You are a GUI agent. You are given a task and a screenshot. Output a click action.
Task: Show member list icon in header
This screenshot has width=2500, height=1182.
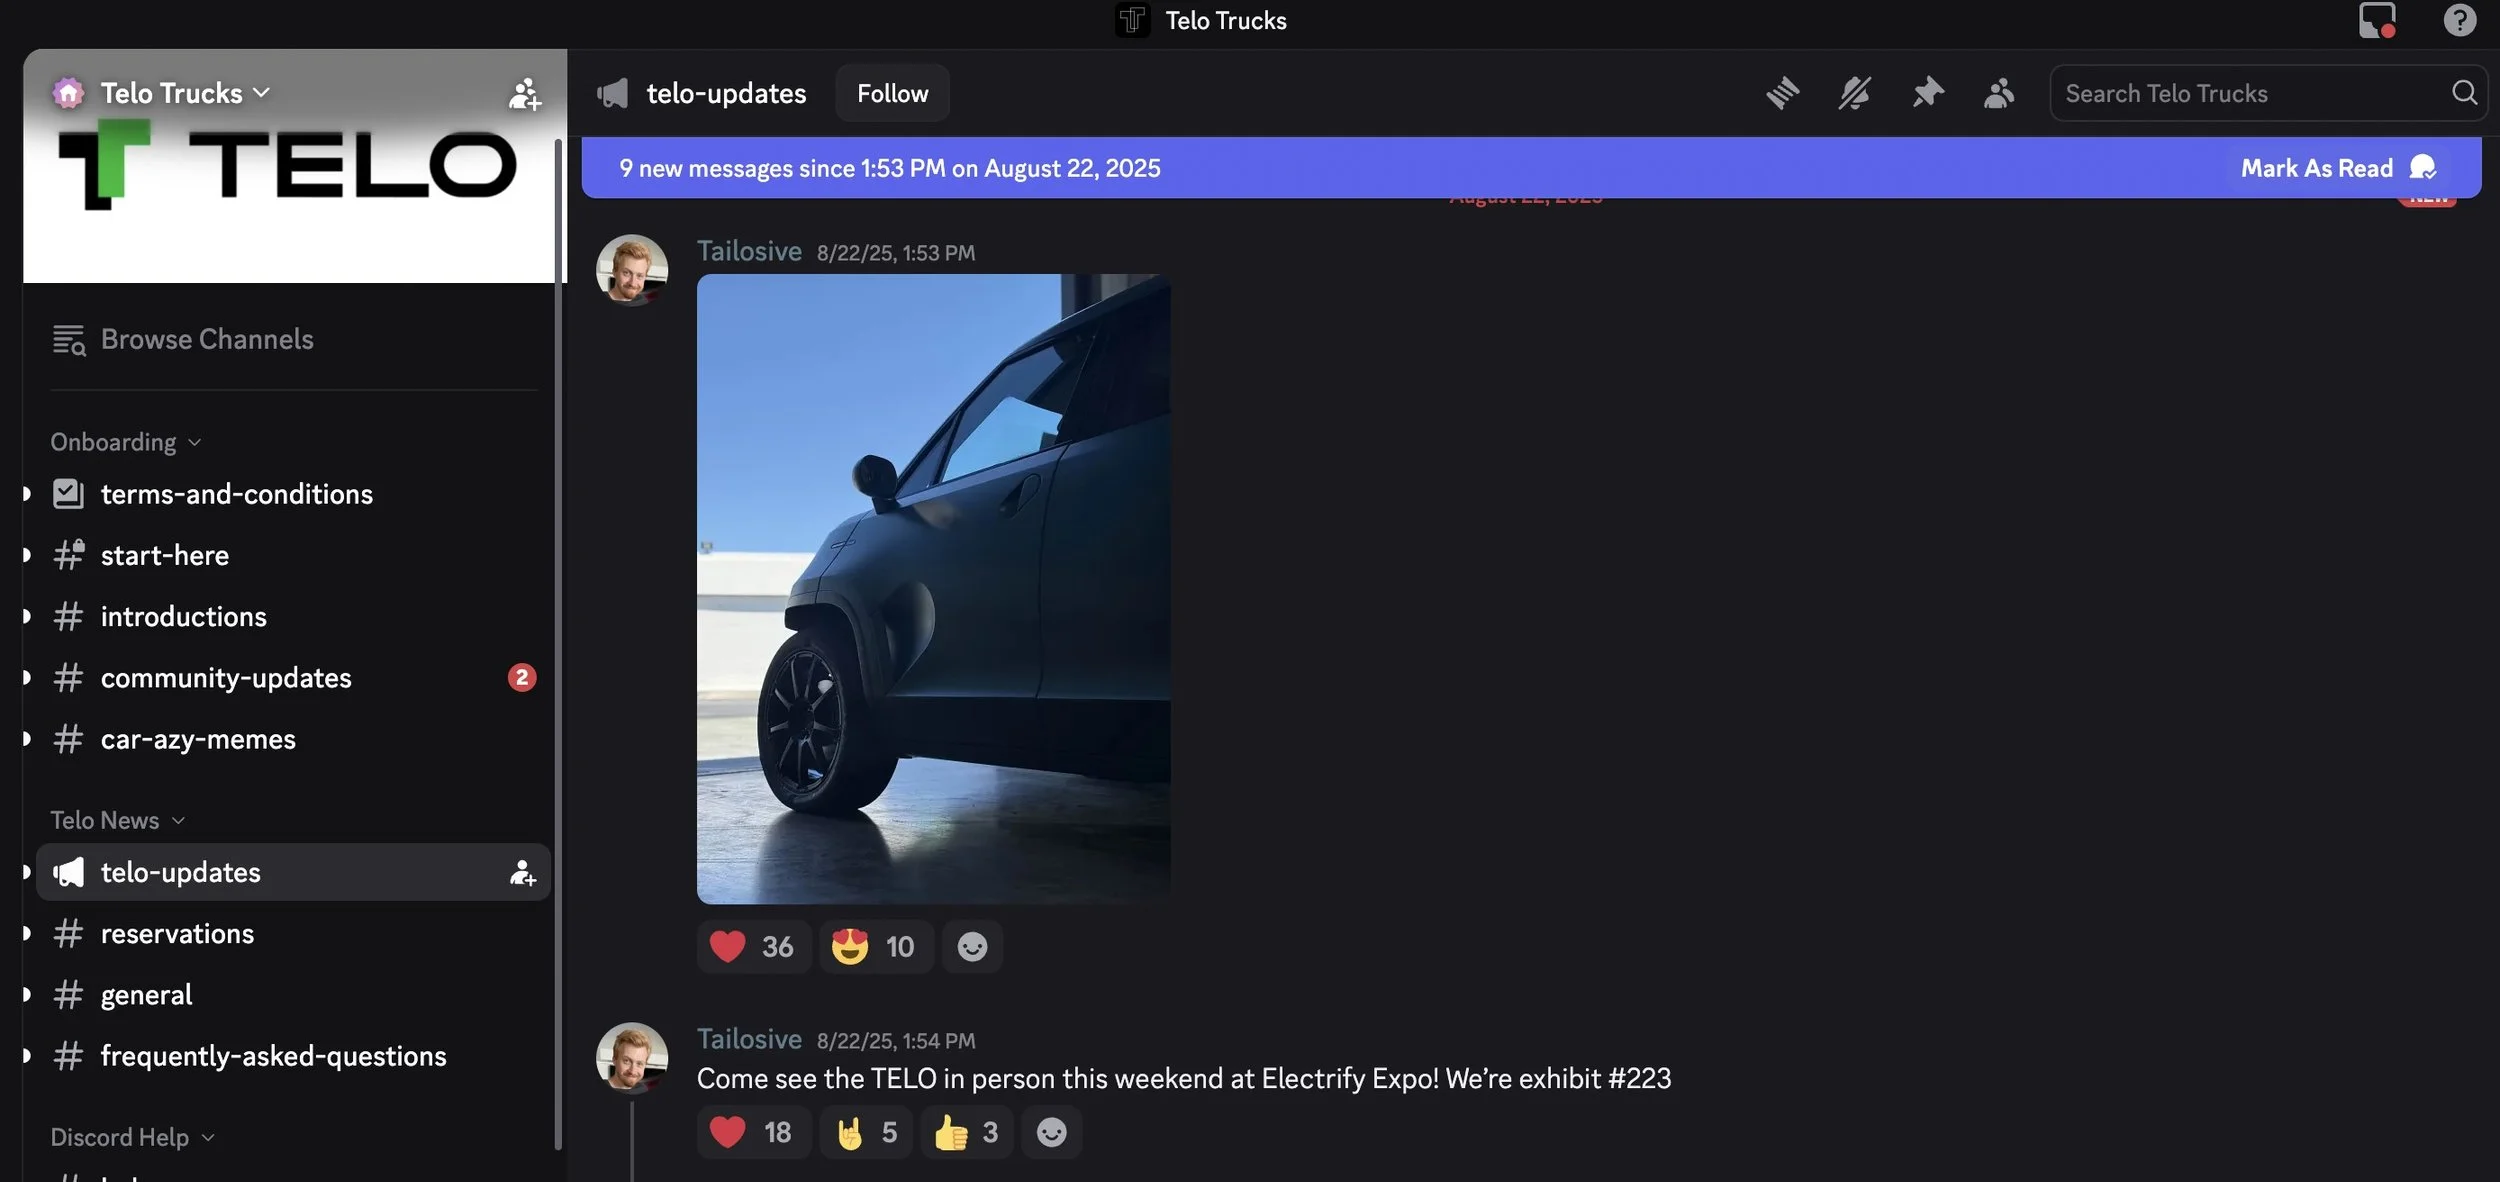coord(1999,93)
